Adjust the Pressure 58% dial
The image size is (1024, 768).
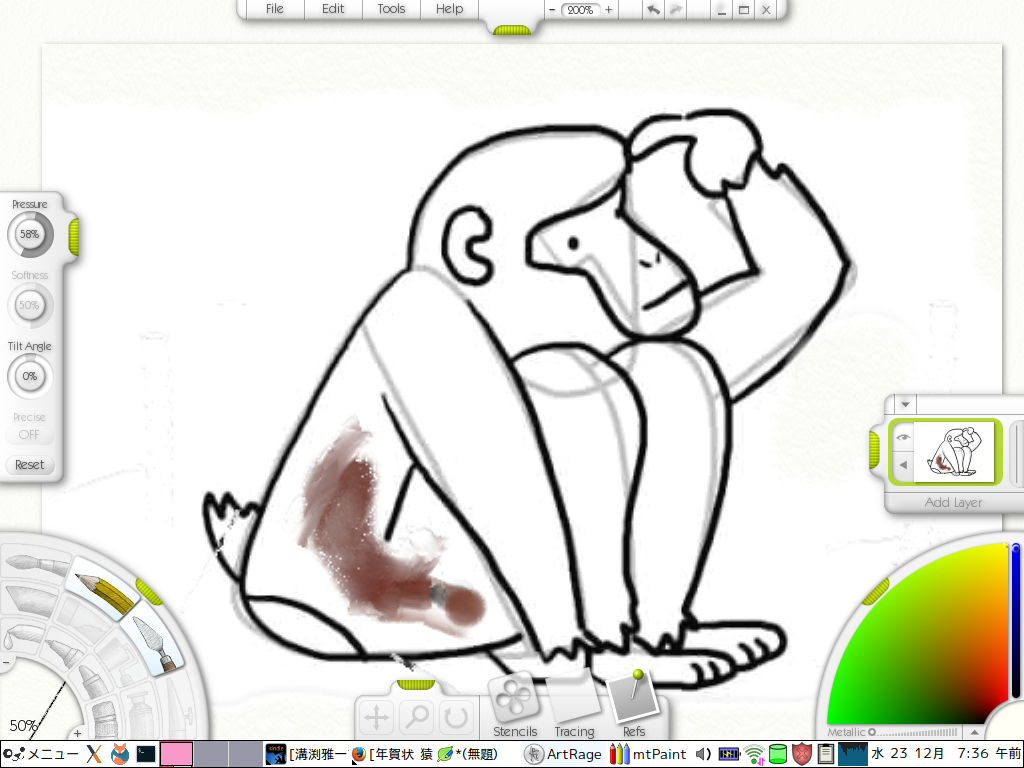point(29,234)
